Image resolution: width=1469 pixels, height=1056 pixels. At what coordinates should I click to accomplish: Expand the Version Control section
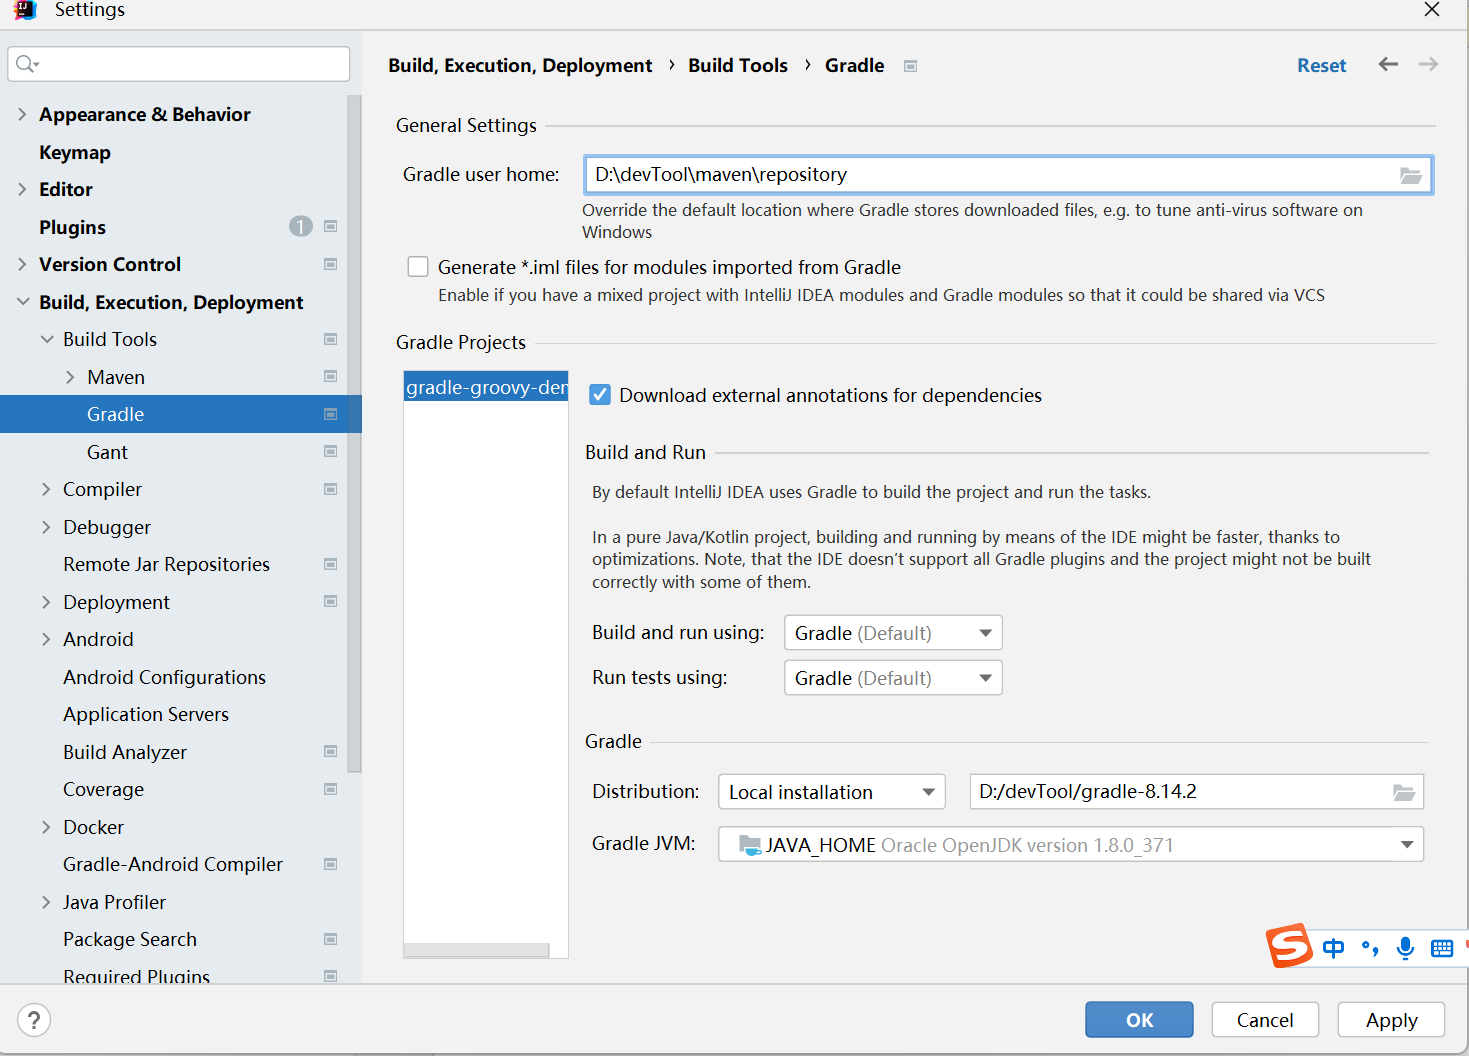[x=22, y=264]
